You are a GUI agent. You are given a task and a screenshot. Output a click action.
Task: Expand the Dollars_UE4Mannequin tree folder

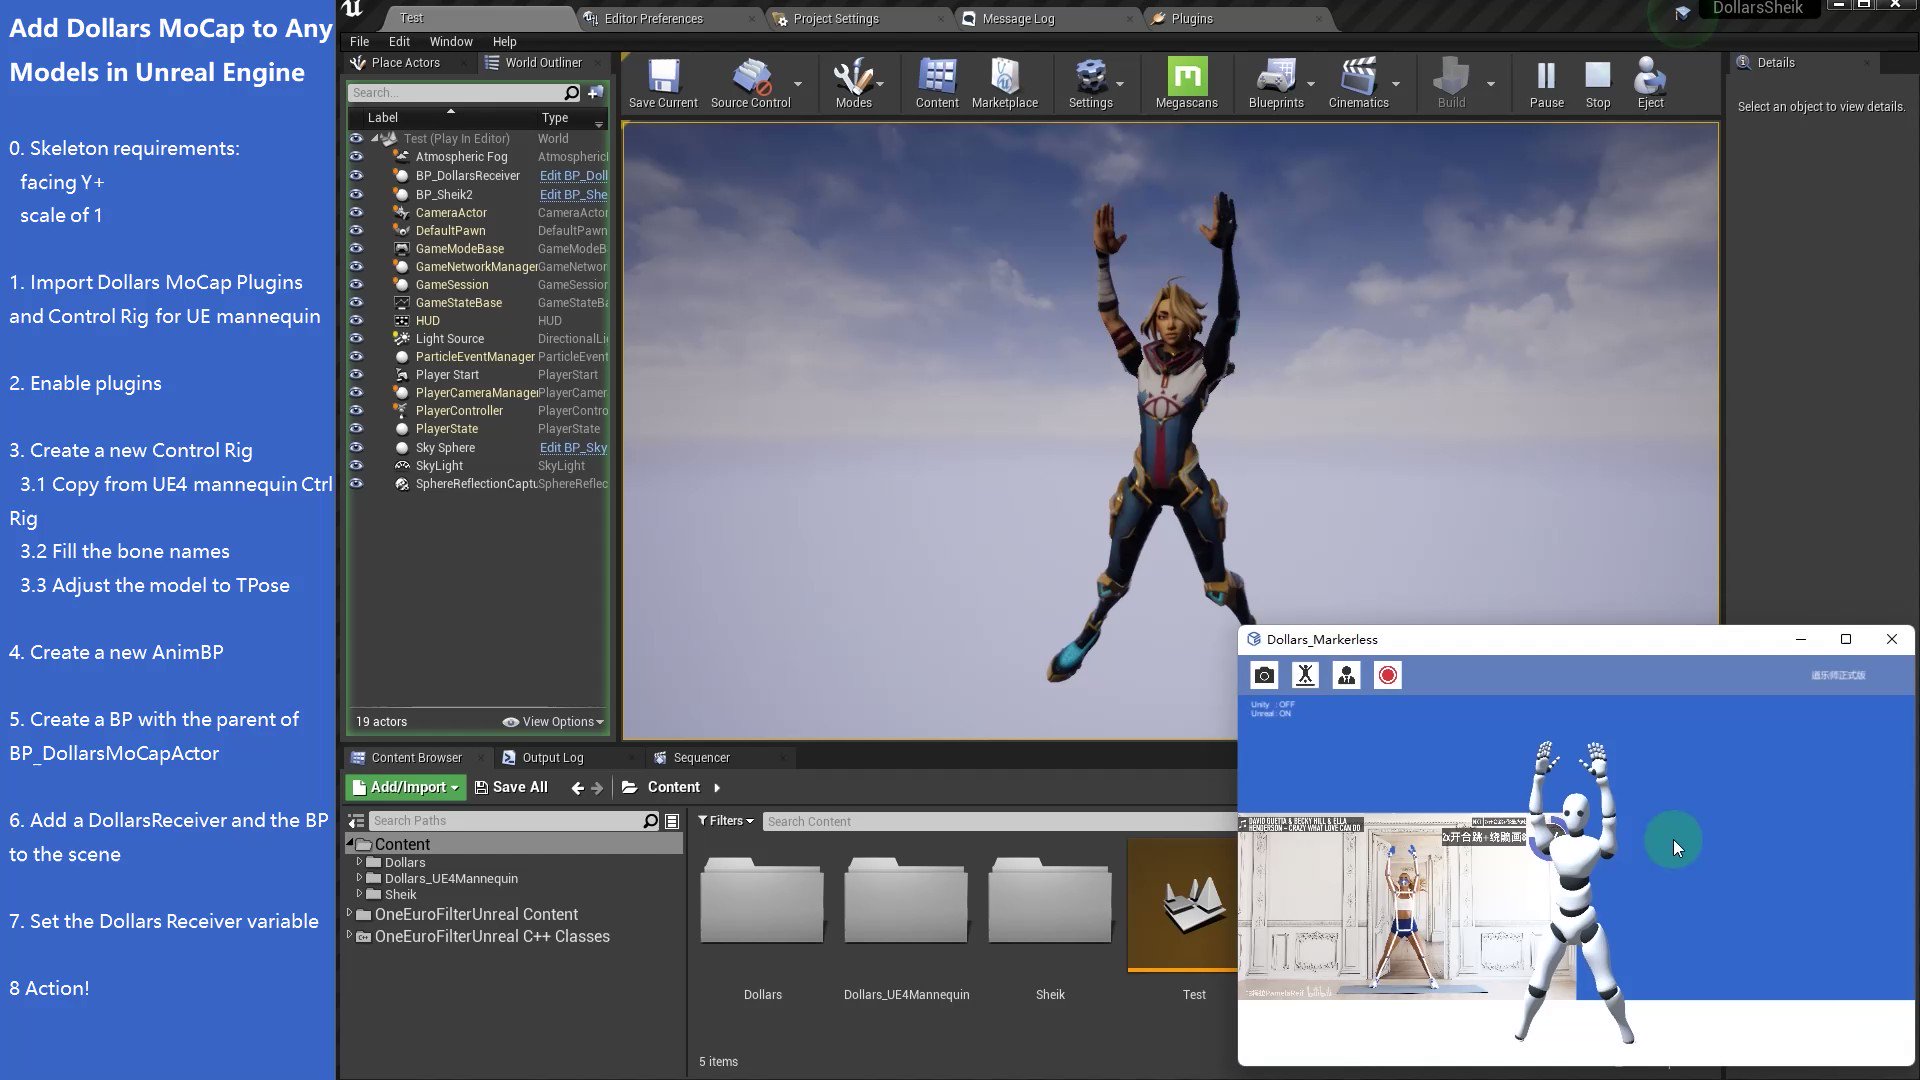tap(359, 878)
